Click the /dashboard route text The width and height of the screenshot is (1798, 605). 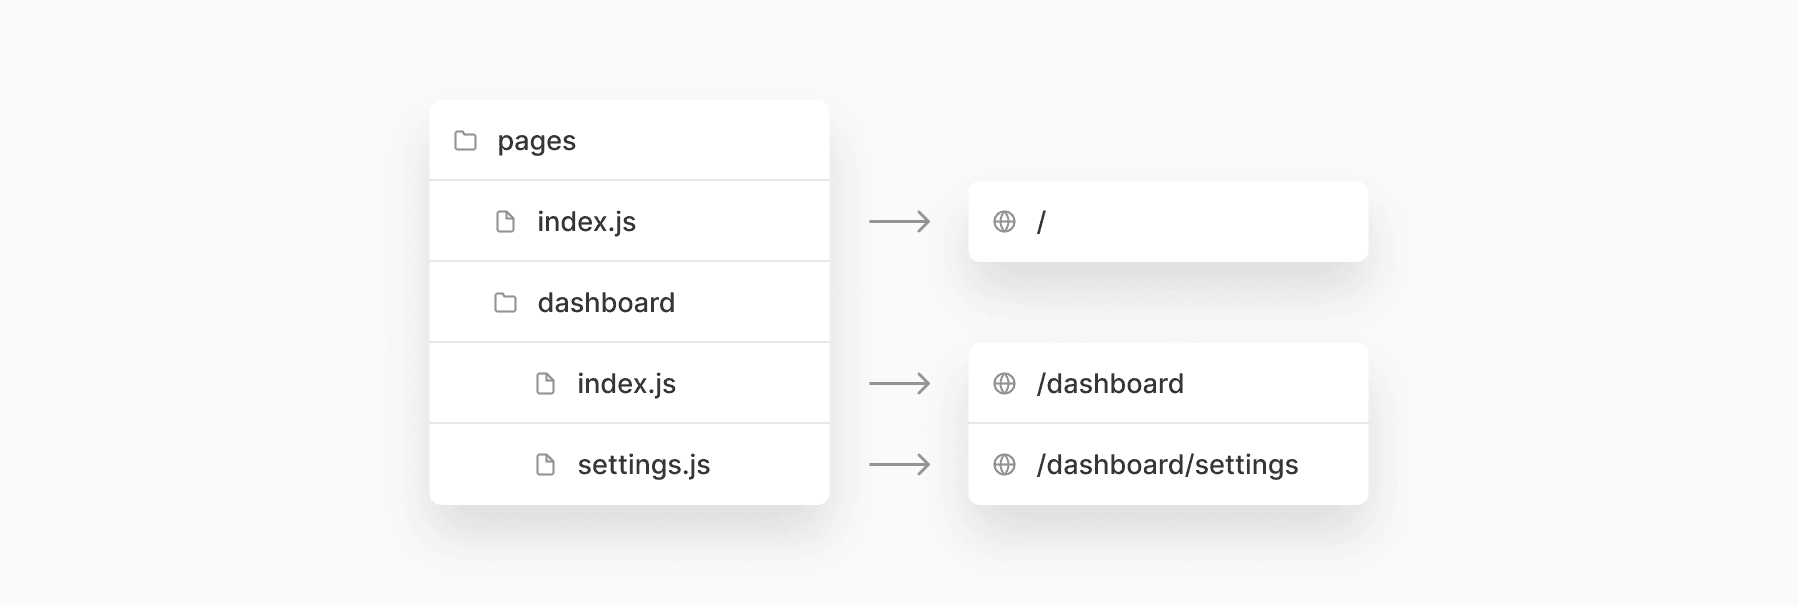(x=1110, y=383)
